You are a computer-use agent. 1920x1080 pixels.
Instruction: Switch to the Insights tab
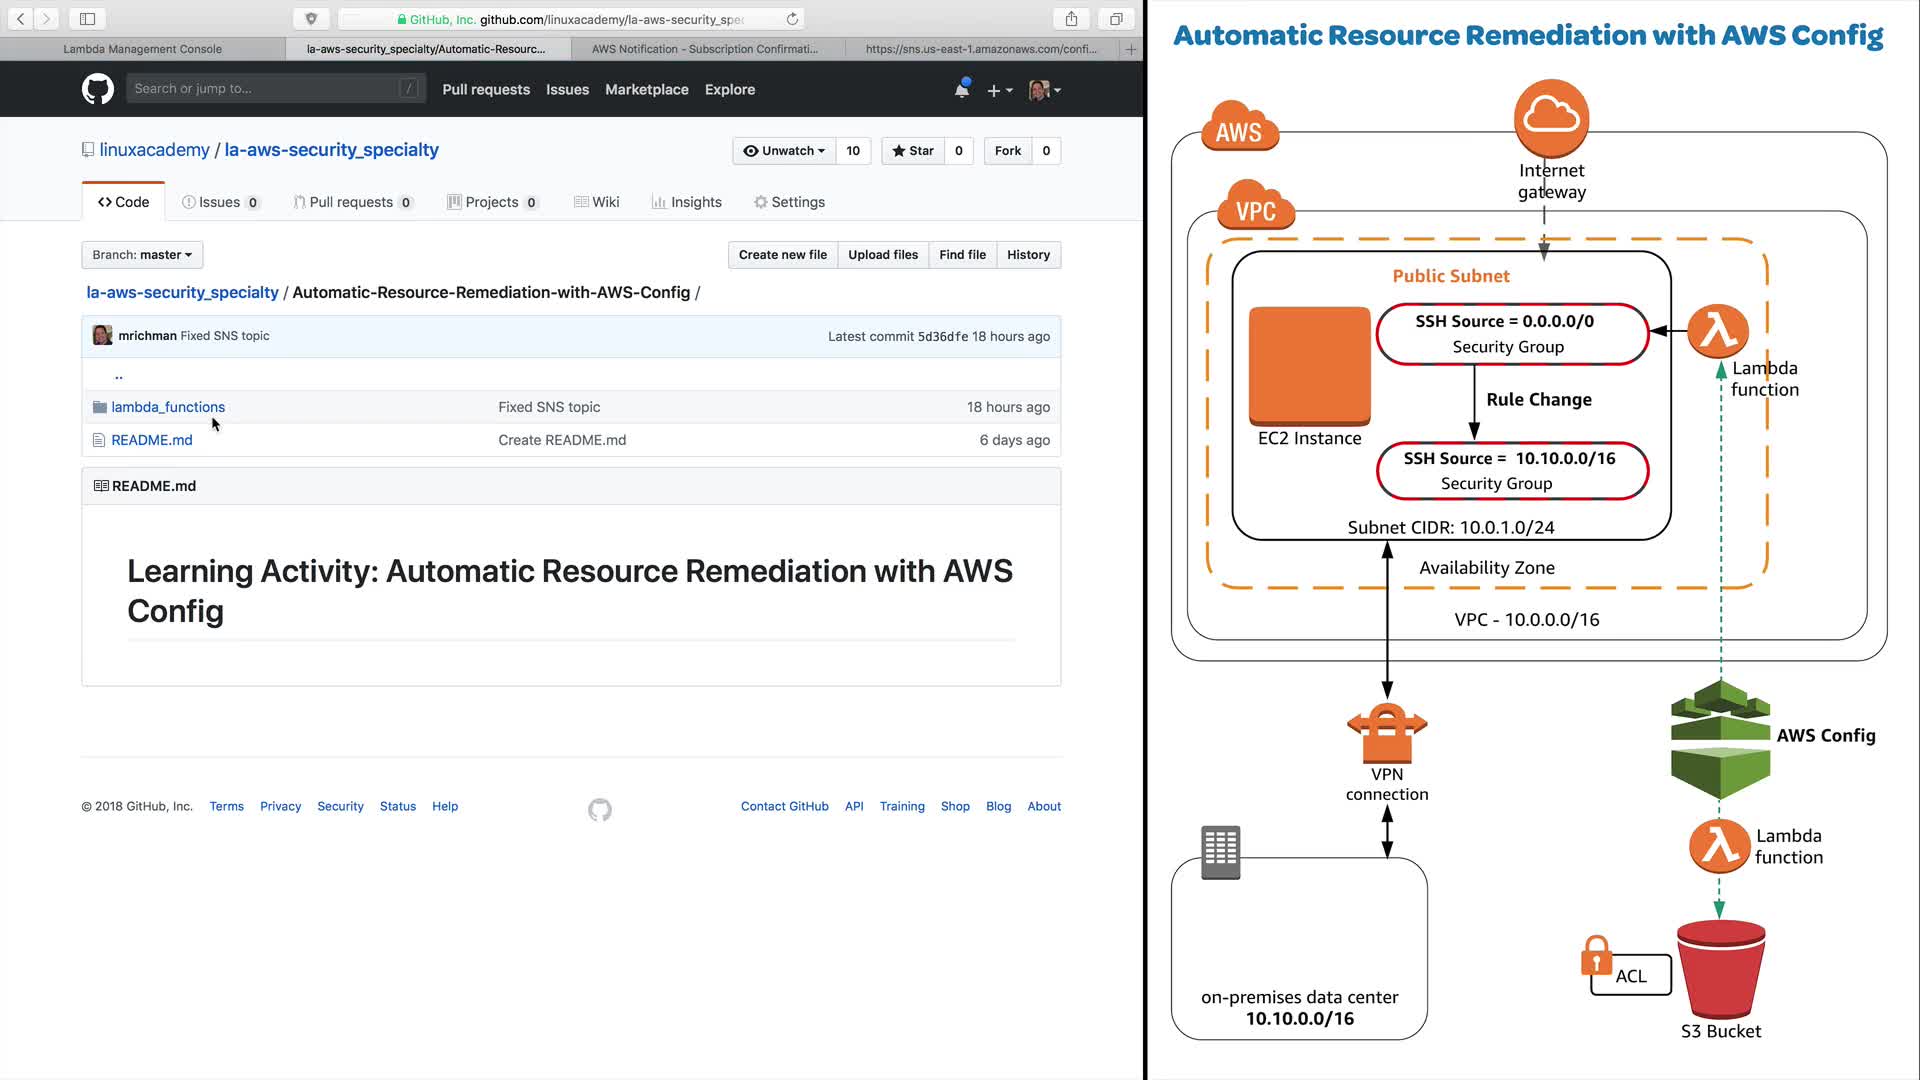click(x=686, y=202)
